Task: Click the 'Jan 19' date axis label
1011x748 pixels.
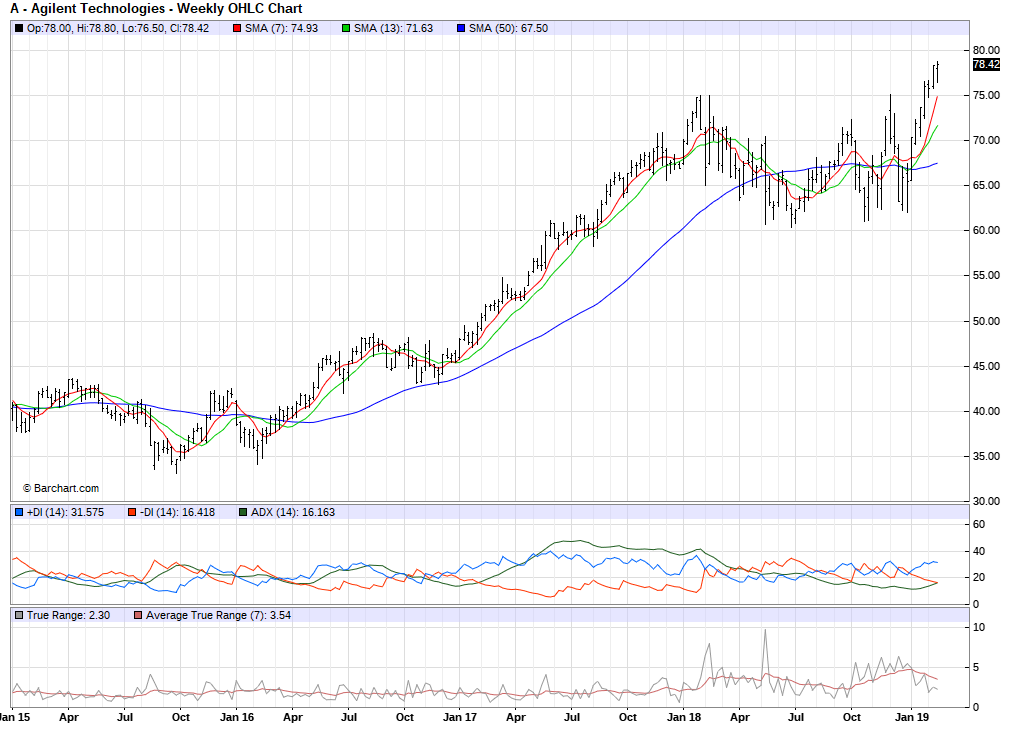Action: pos(912,717)
